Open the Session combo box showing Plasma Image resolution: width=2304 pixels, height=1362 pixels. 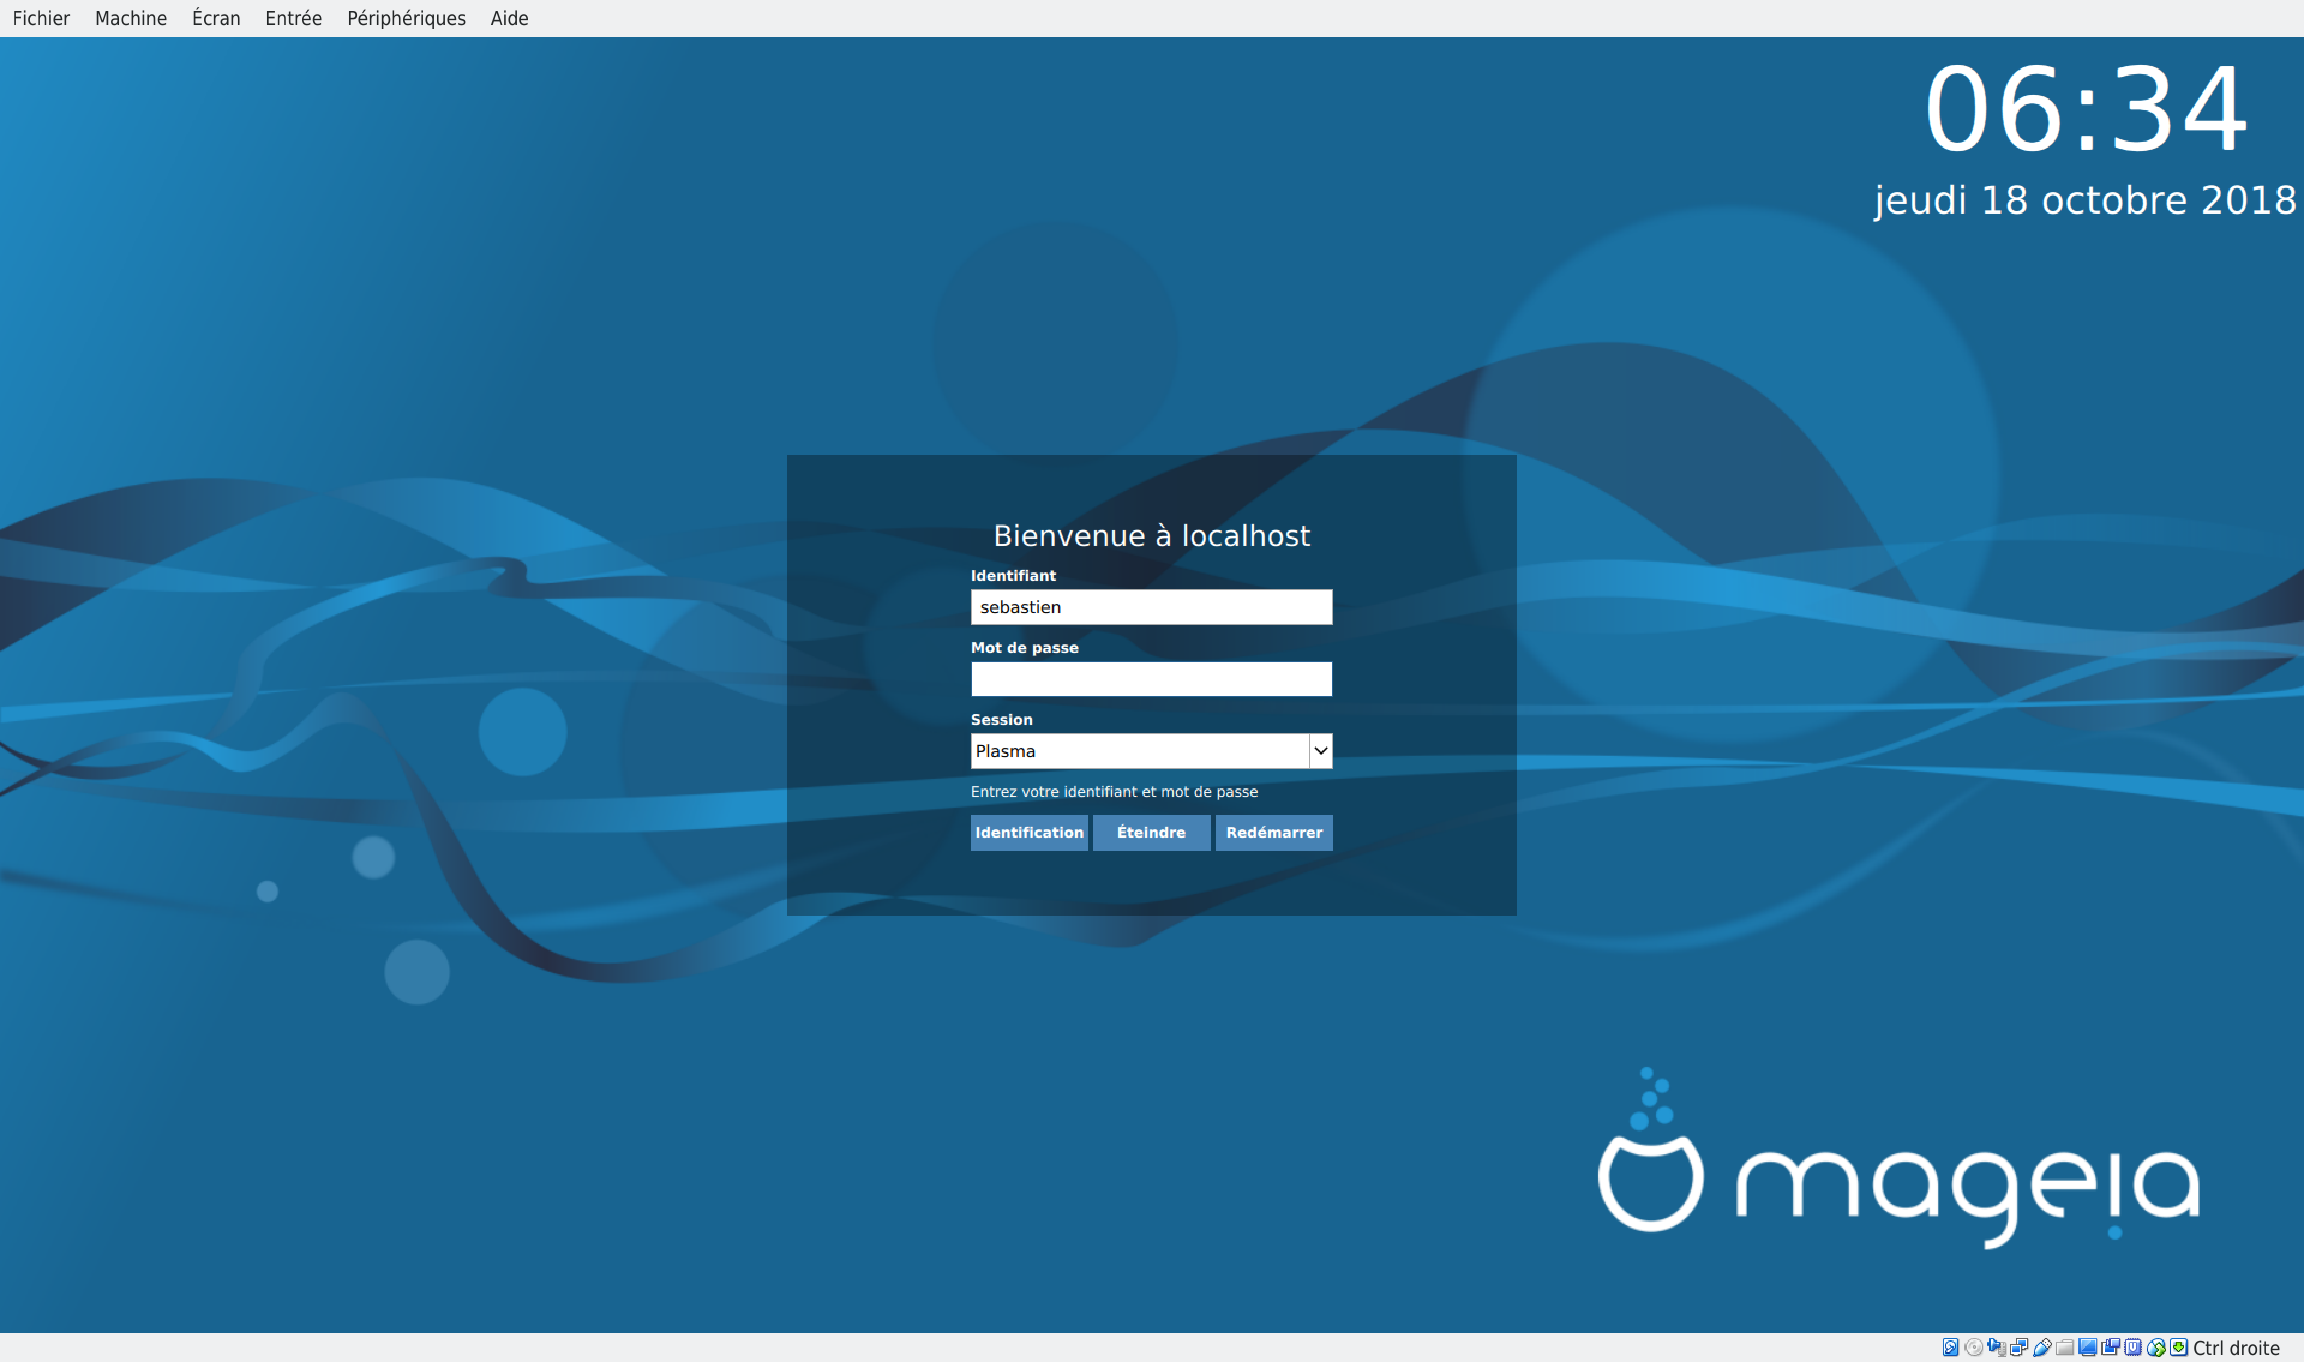(x=1151, y=751)
